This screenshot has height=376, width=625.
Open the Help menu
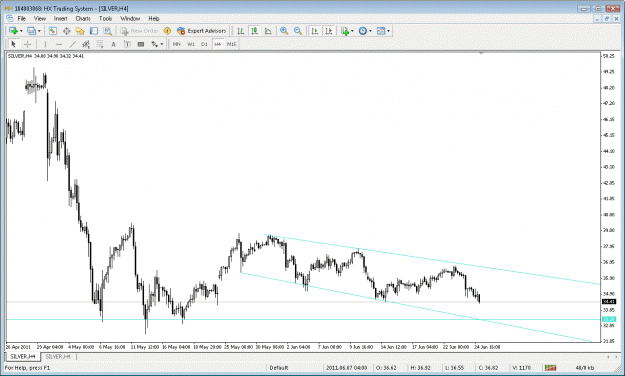pyautogui.click(x=154, y=18)
